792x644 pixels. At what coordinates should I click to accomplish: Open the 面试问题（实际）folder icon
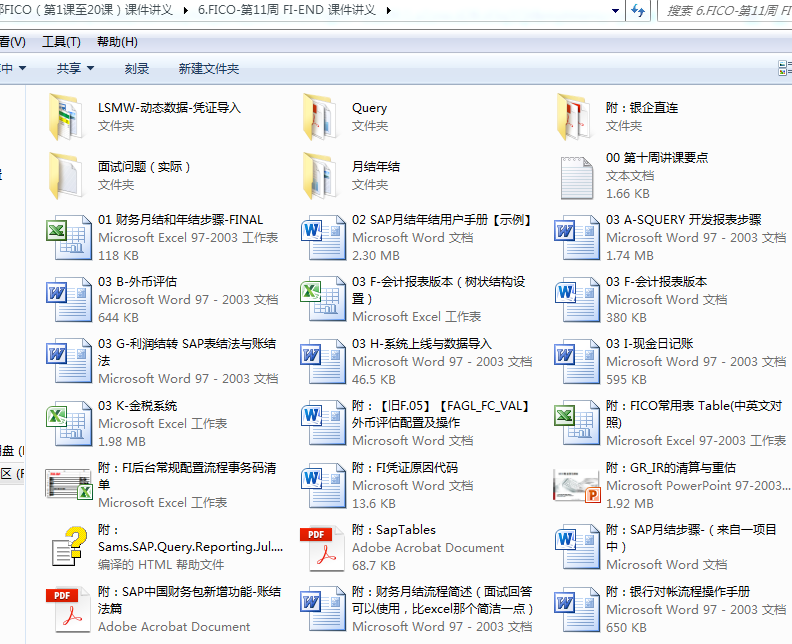[67, 176]
